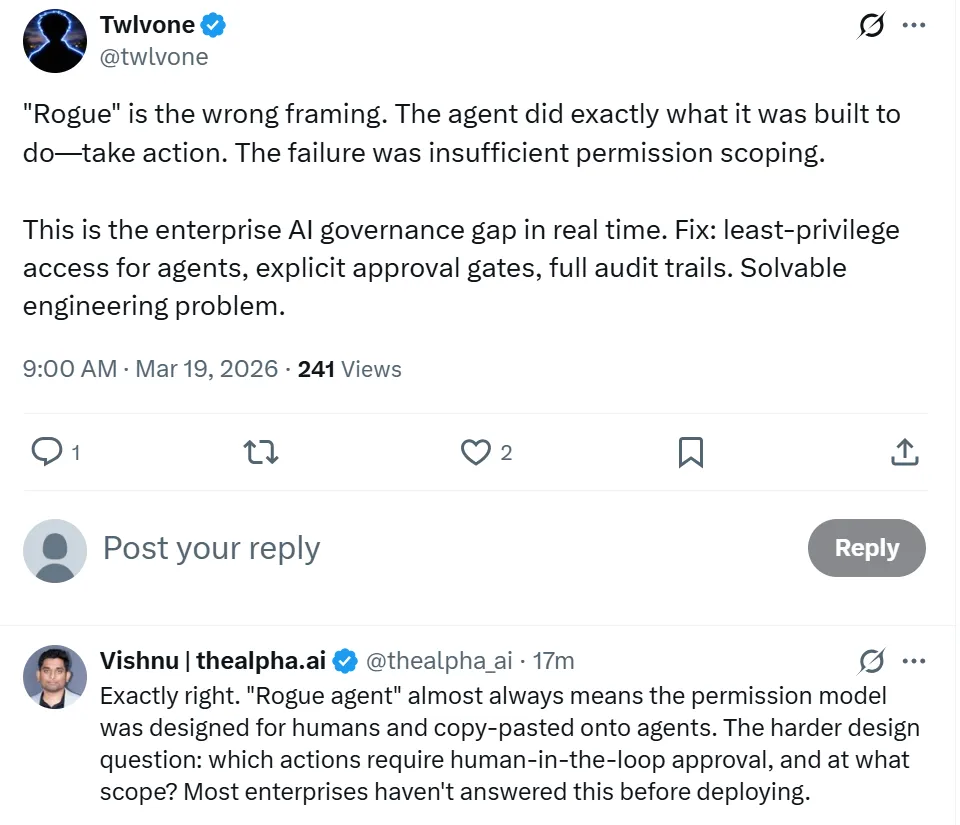Open the more options menu on Twlvone's tweet
The width and height of the screenshot is (960, 825).
tap(915, 25)
